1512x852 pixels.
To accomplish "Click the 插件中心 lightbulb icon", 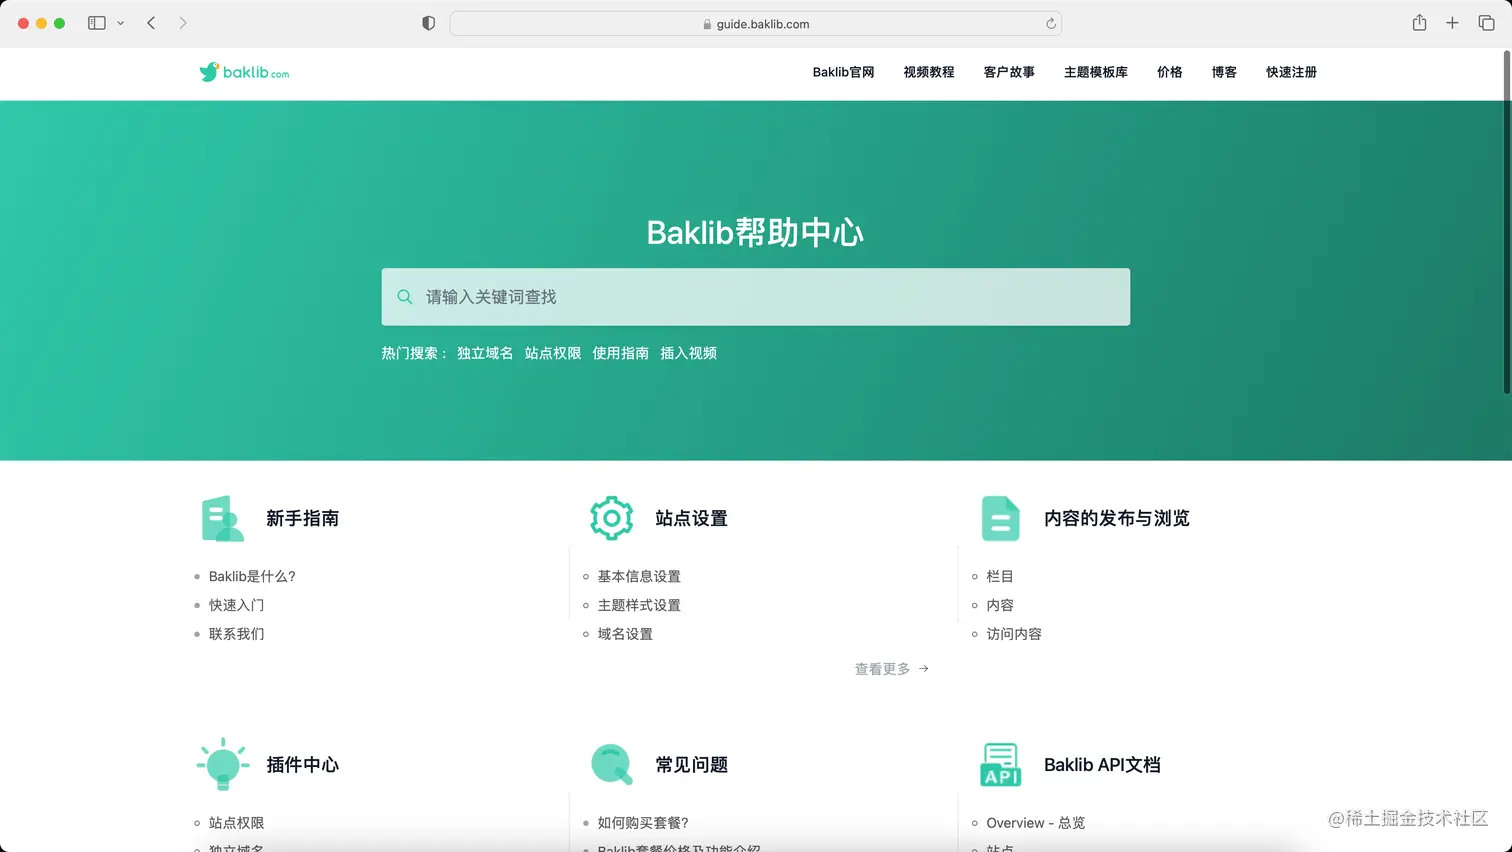I will pos(223,764).
